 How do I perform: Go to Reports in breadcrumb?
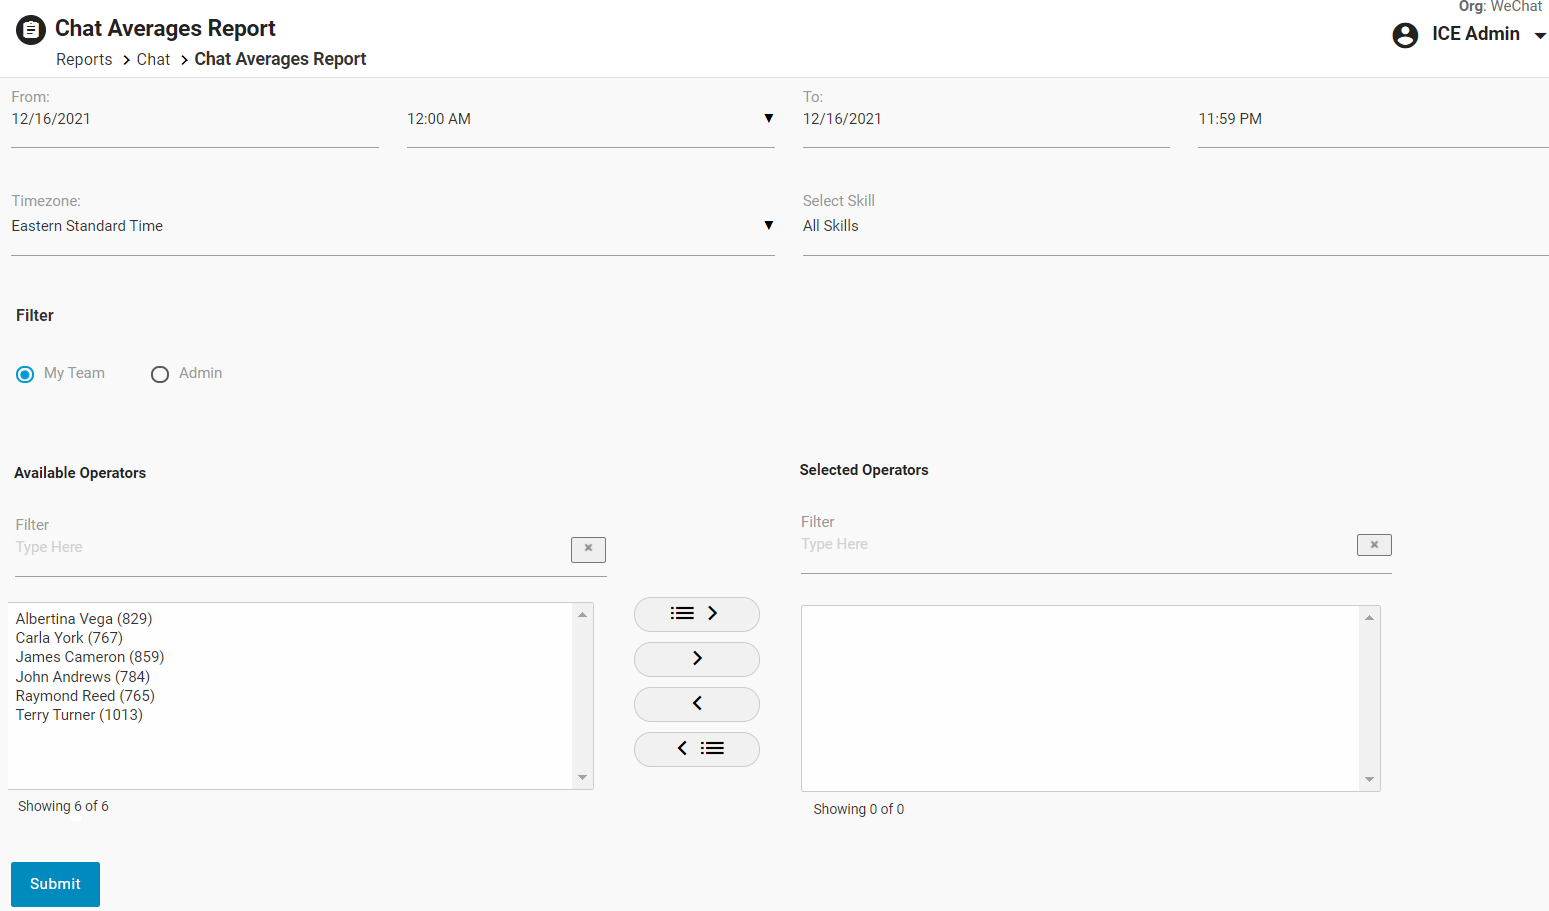click(x=84, y=60)
